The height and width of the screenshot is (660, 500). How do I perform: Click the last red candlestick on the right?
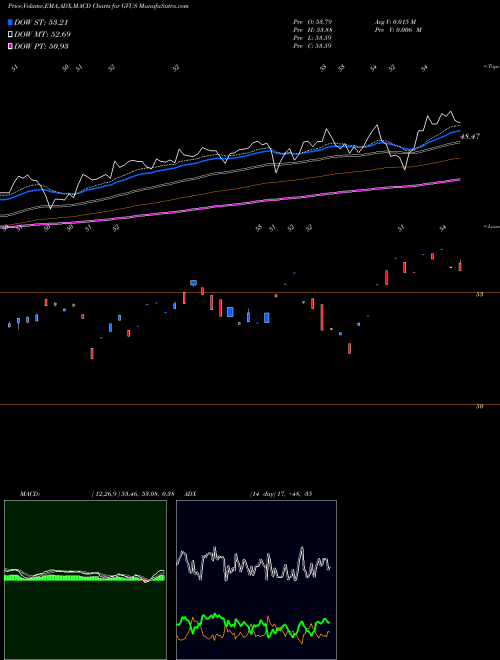pos(460,266)
